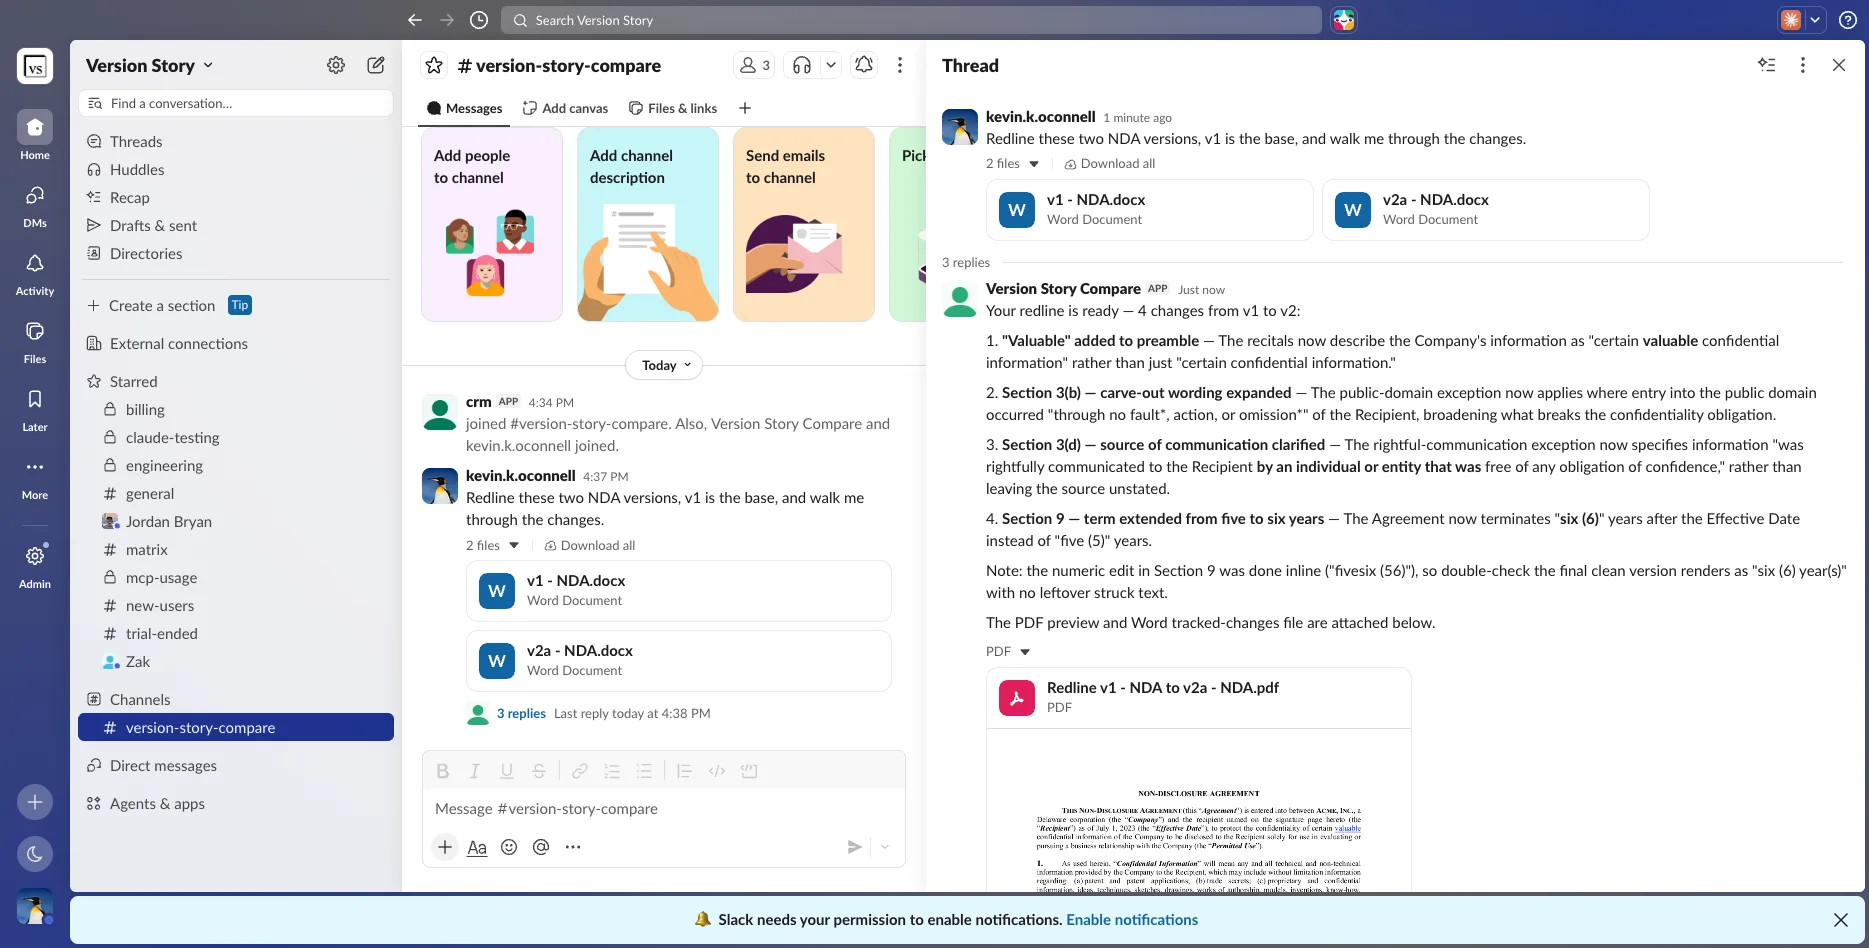Screen dimensions: 1869x948
Task: Toggle italic formatting in composer
Action: pos(475,771)
